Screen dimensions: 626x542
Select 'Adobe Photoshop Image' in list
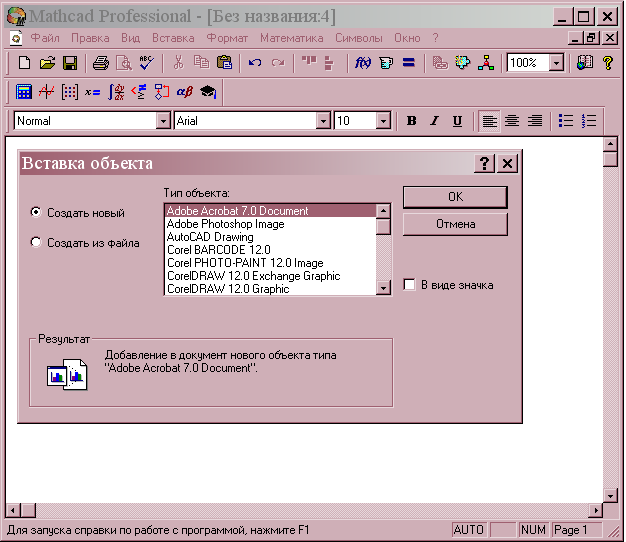pos(270,224)
